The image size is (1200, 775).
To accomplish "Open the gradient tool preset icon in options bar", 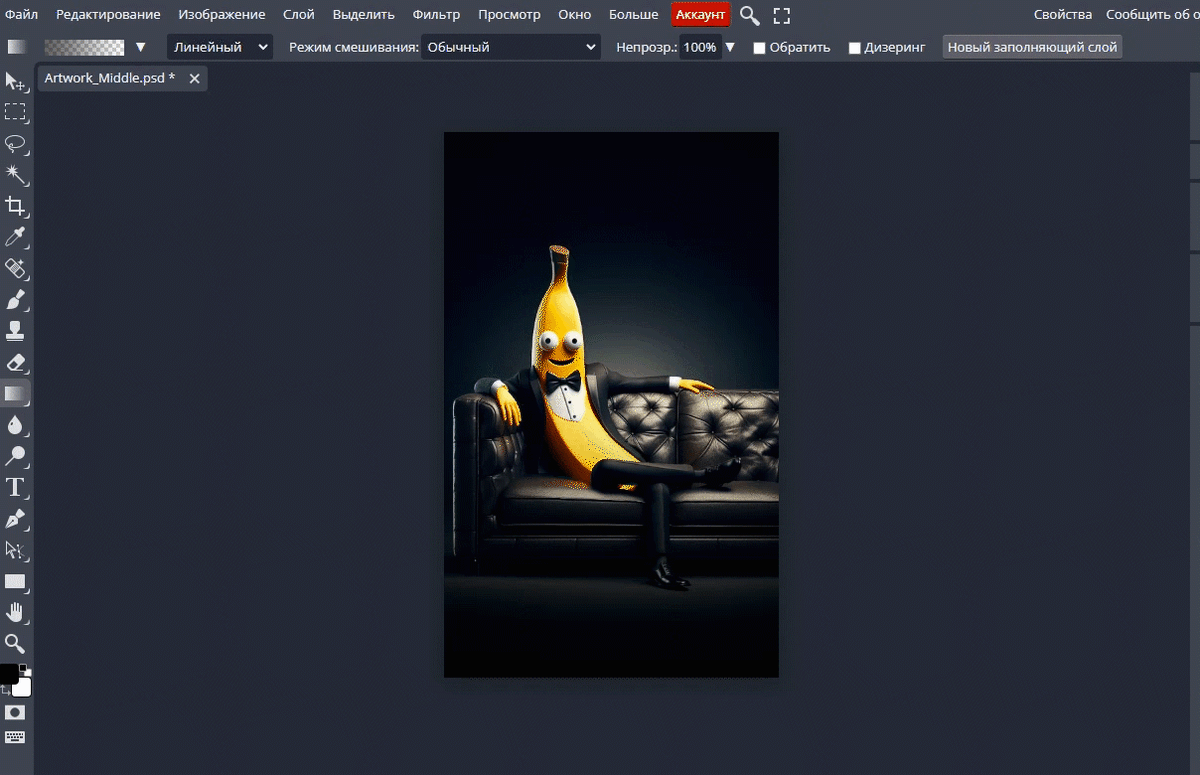I will [16, 47].
